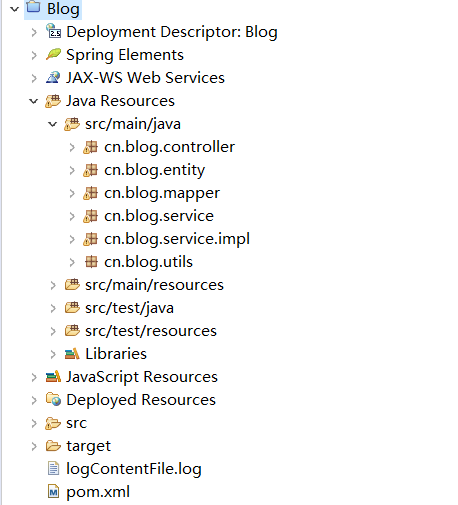This screenshot has height=505, width=458.
Task: Expand the src/test/java folder
Action: pyautogui.click(x=53, y=308)
